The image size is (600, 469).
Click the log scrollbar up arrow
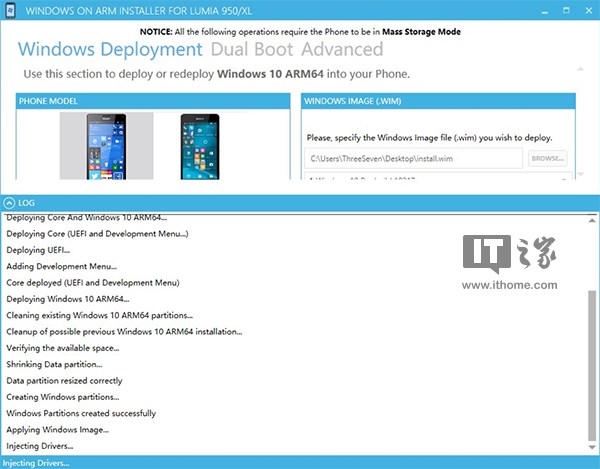(x=592, y=220)
